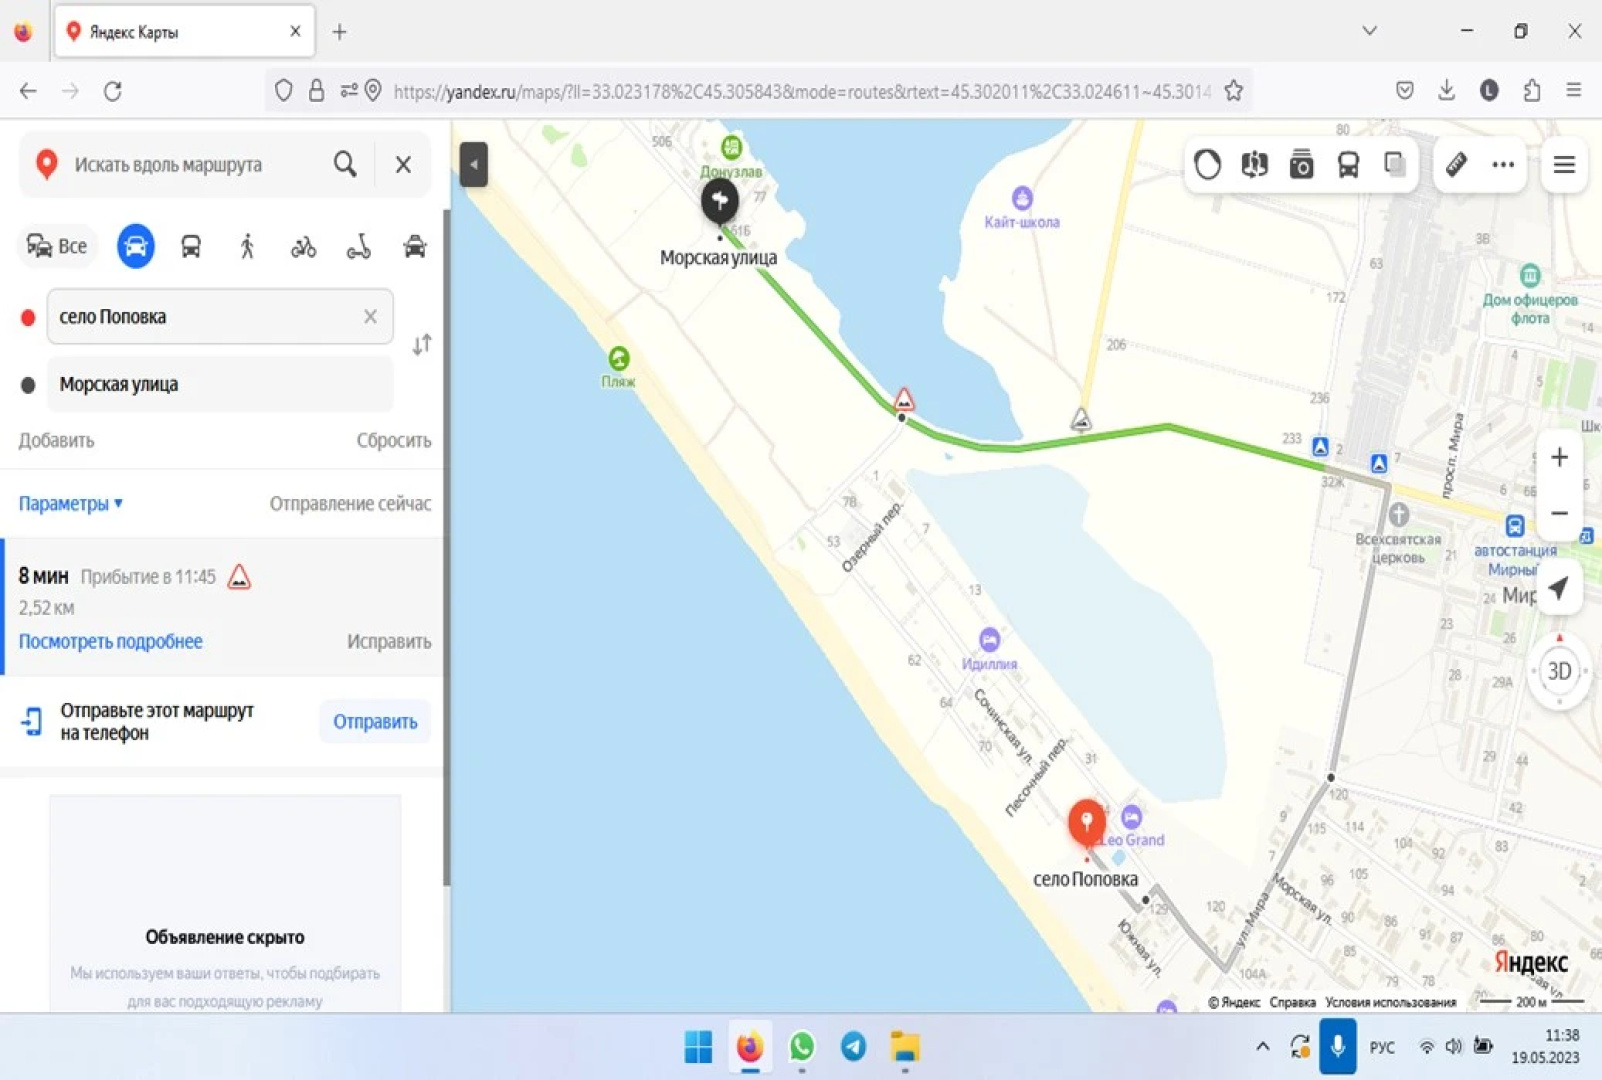This screenshot has height=1080, width=1602.
Task: Edit the 'Морская улица' destination field
Action: tap(220, 384)
